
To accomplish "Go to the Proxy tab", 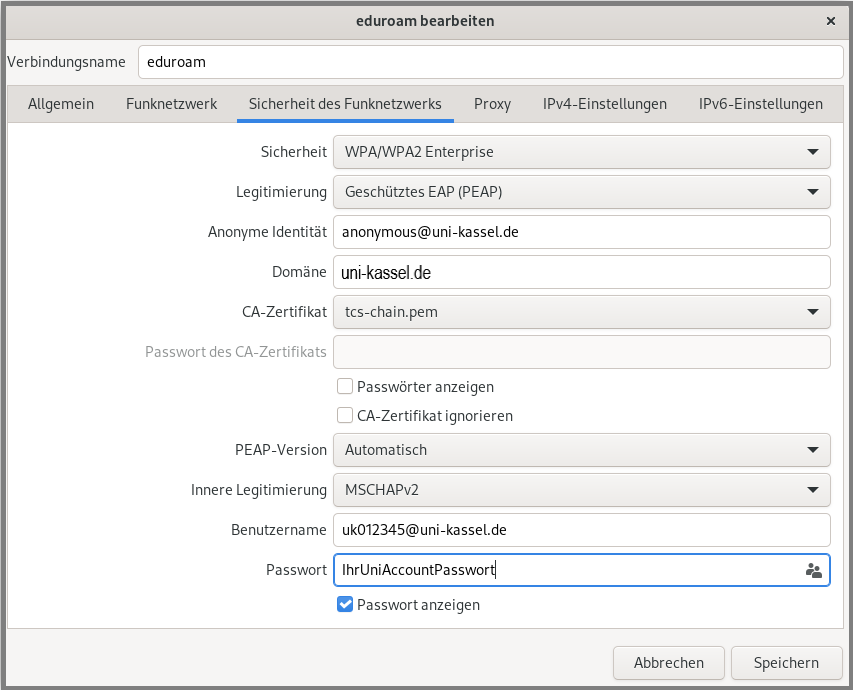I will point(492,104).
